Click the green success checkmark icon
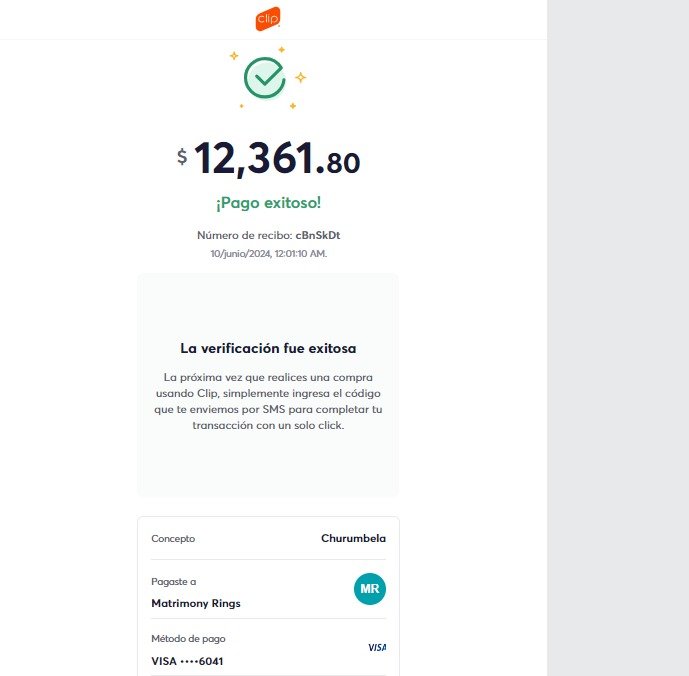 265,77
